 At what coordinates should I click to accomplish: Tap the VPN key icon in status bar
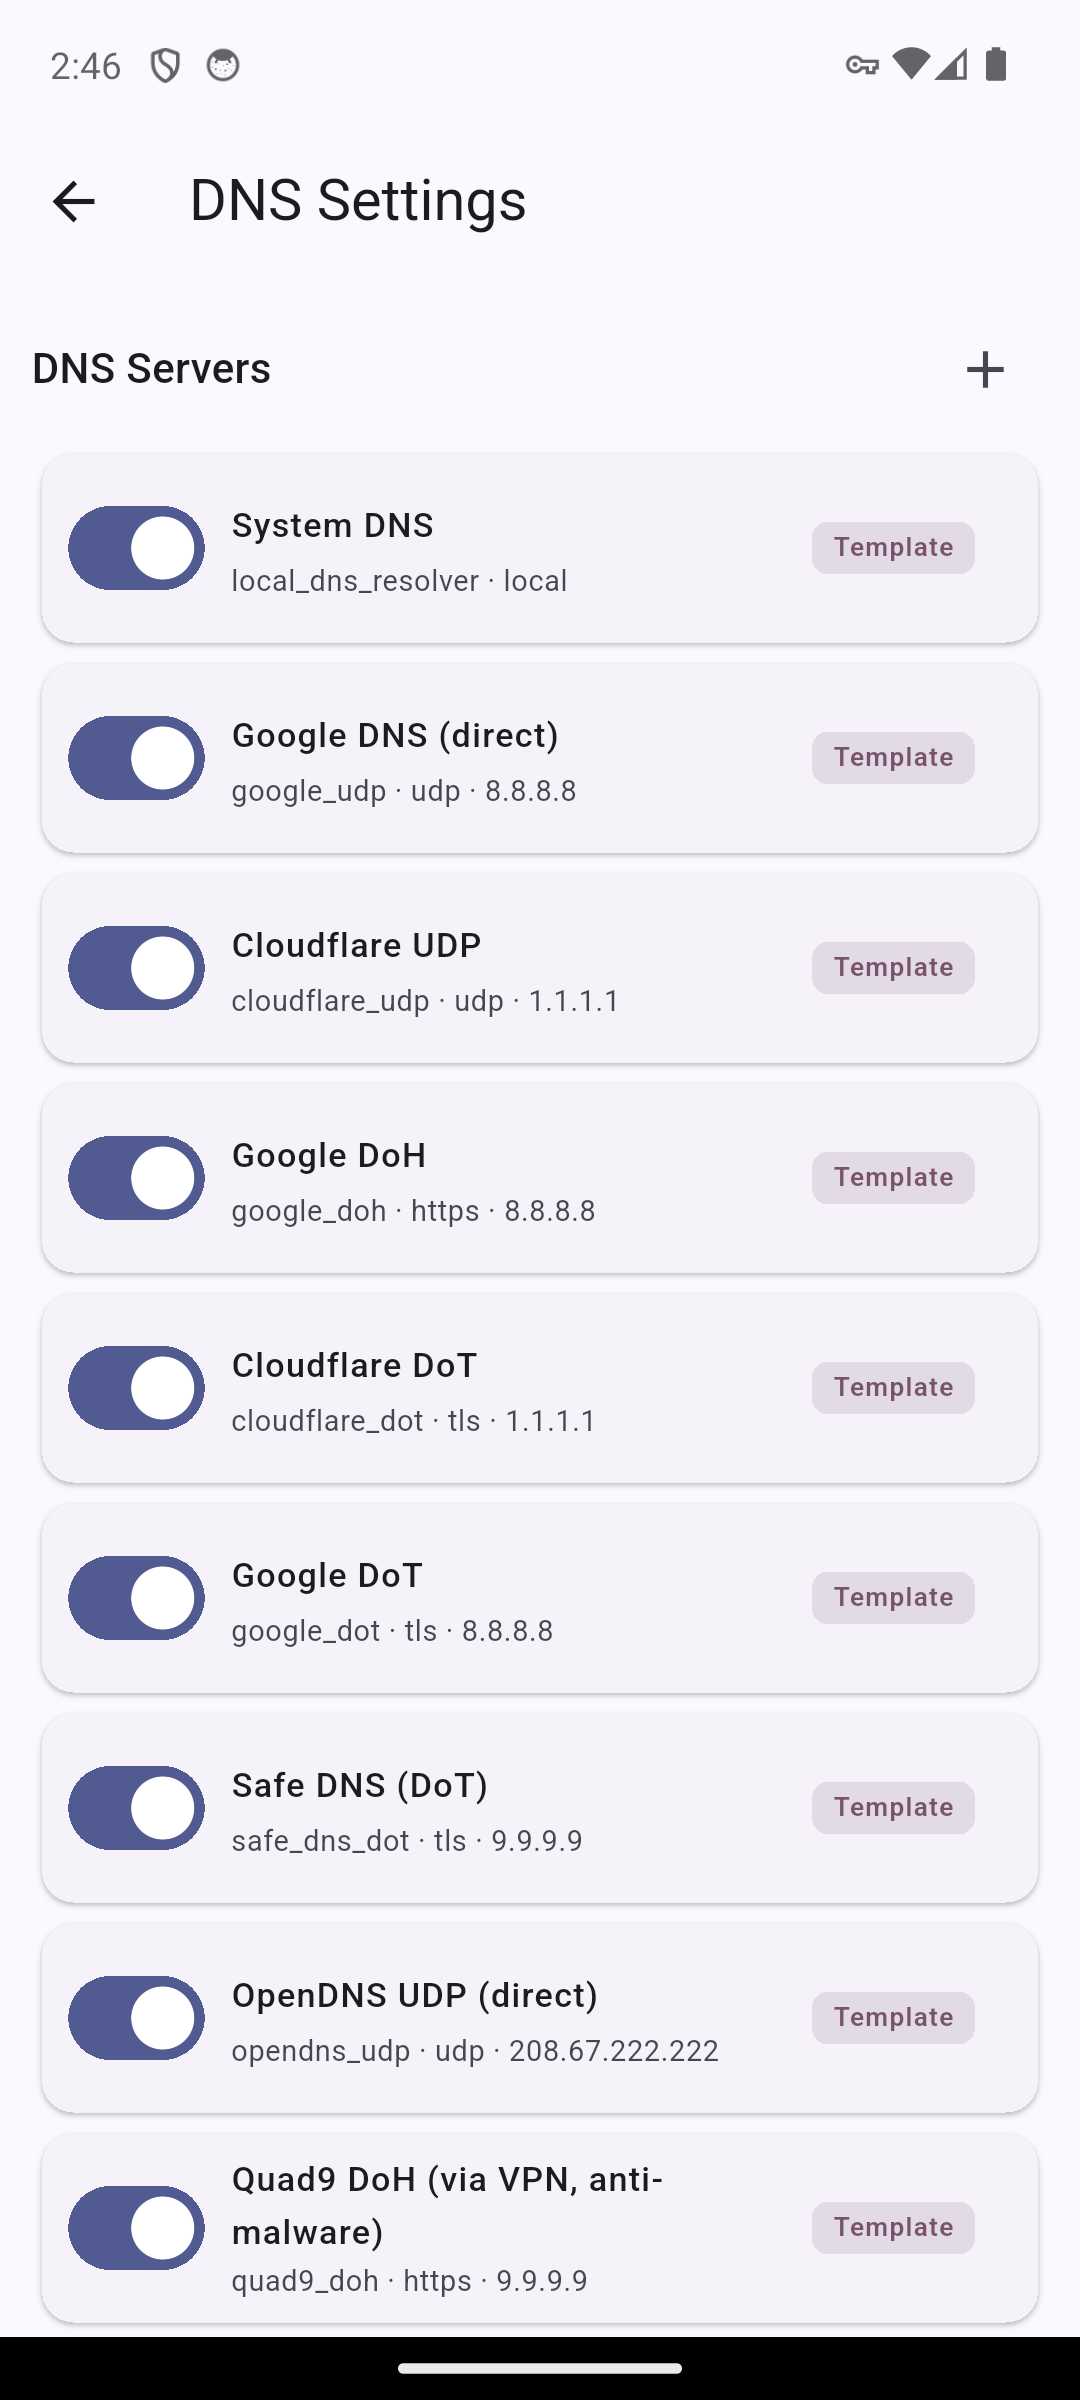[x=861, y=66]
